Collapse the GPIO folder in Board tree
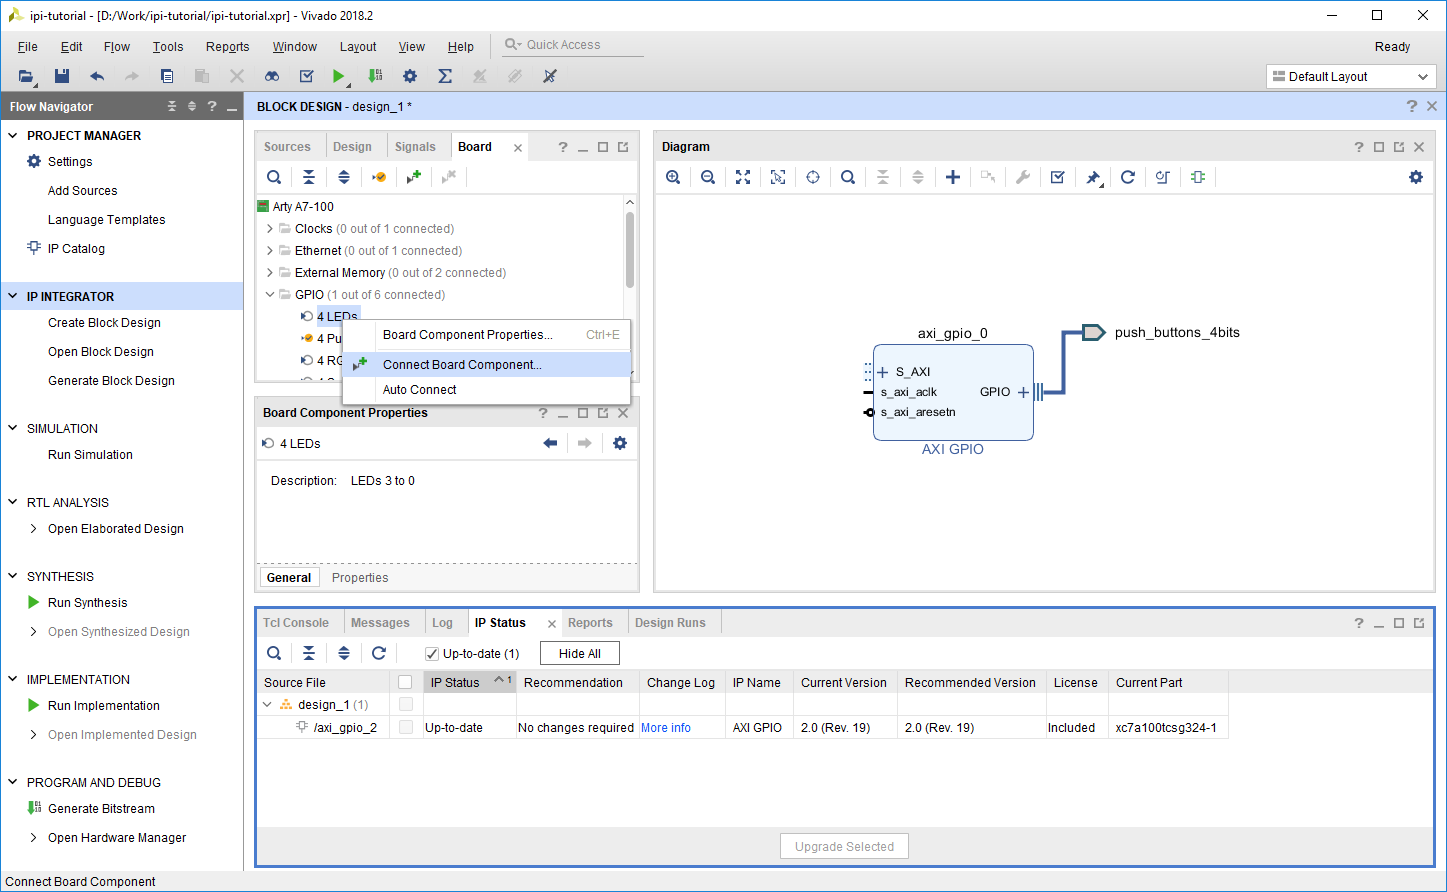 click(270, 295)
